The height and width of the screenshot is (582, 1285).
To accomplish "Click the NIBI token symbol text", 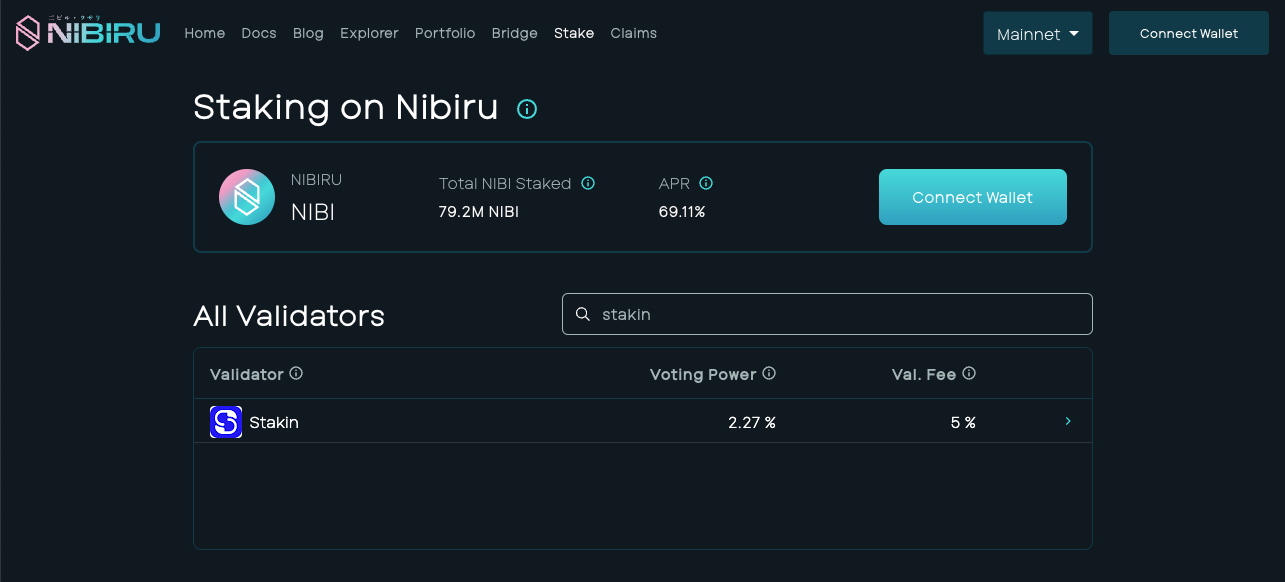I will (313, 212).
